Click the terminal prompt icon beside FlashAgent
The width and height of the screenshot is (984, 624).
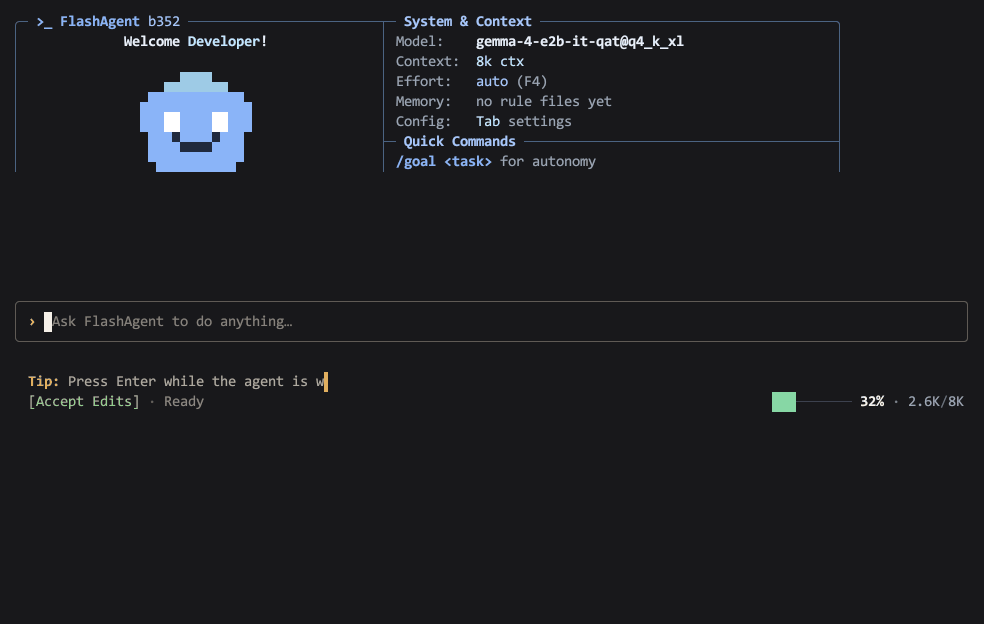44,22
